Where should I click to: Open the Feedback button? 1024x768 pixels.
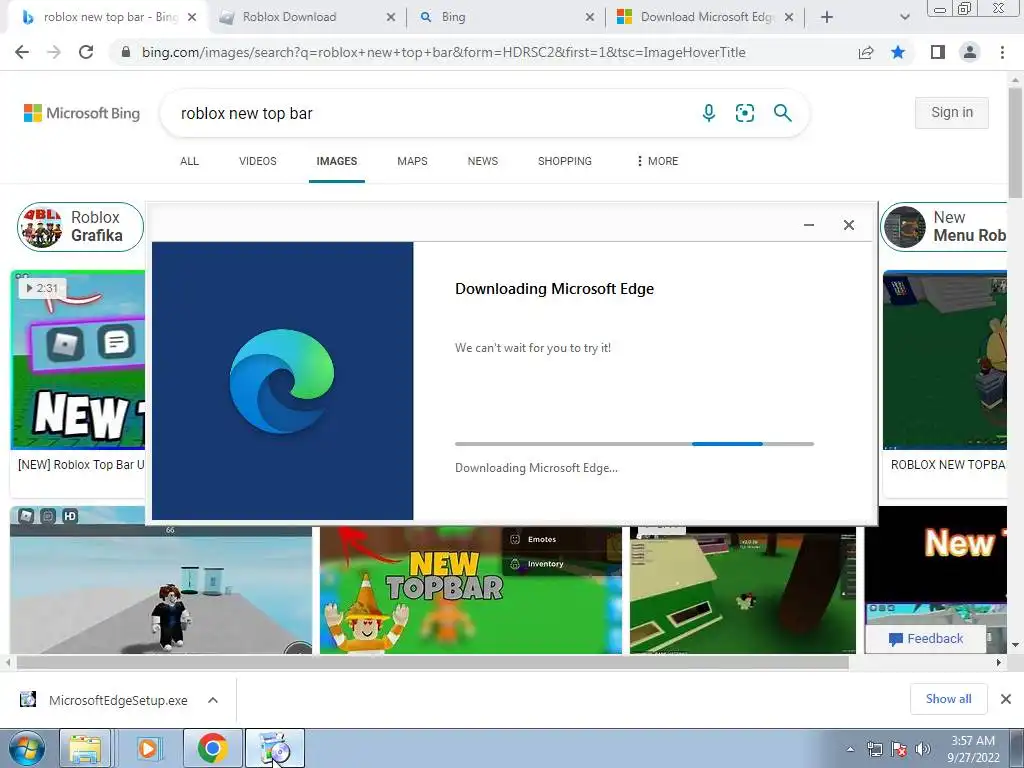[925, 639]
